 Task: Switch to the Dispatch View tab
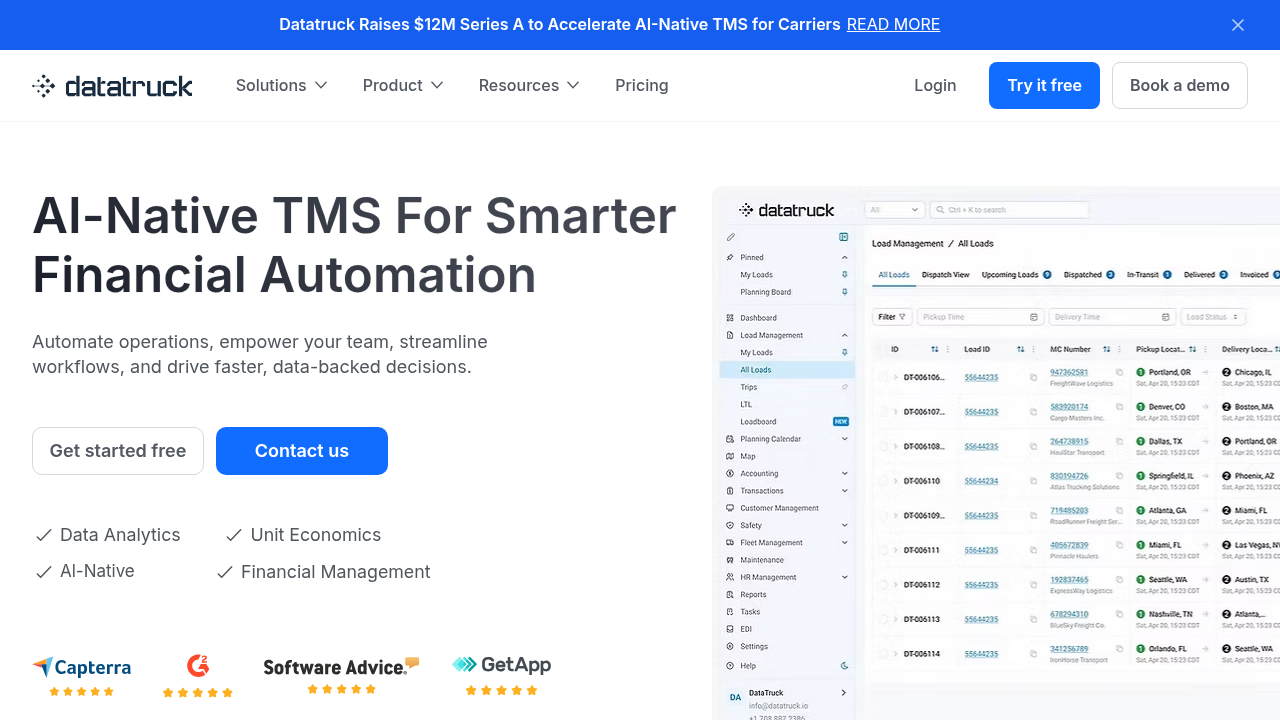click(x=946, y=275)
